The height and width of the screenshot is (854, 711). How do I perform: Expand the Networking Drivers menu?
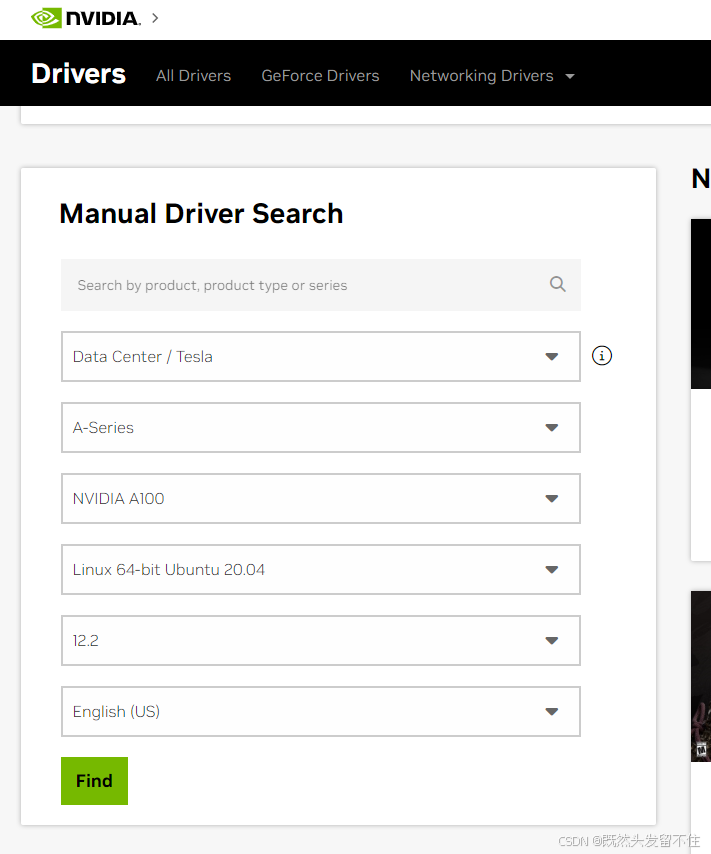(x=492, y=76)
